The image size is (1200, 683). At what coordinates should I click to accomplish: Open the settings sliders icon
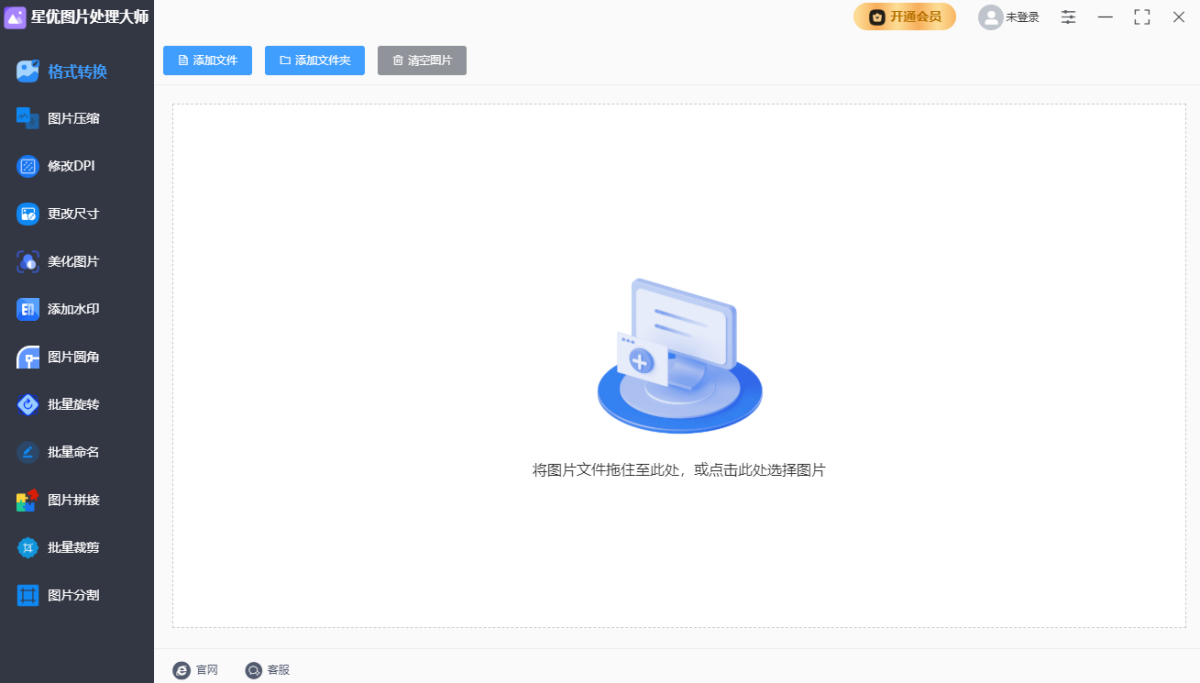[x=1068, y=17]
